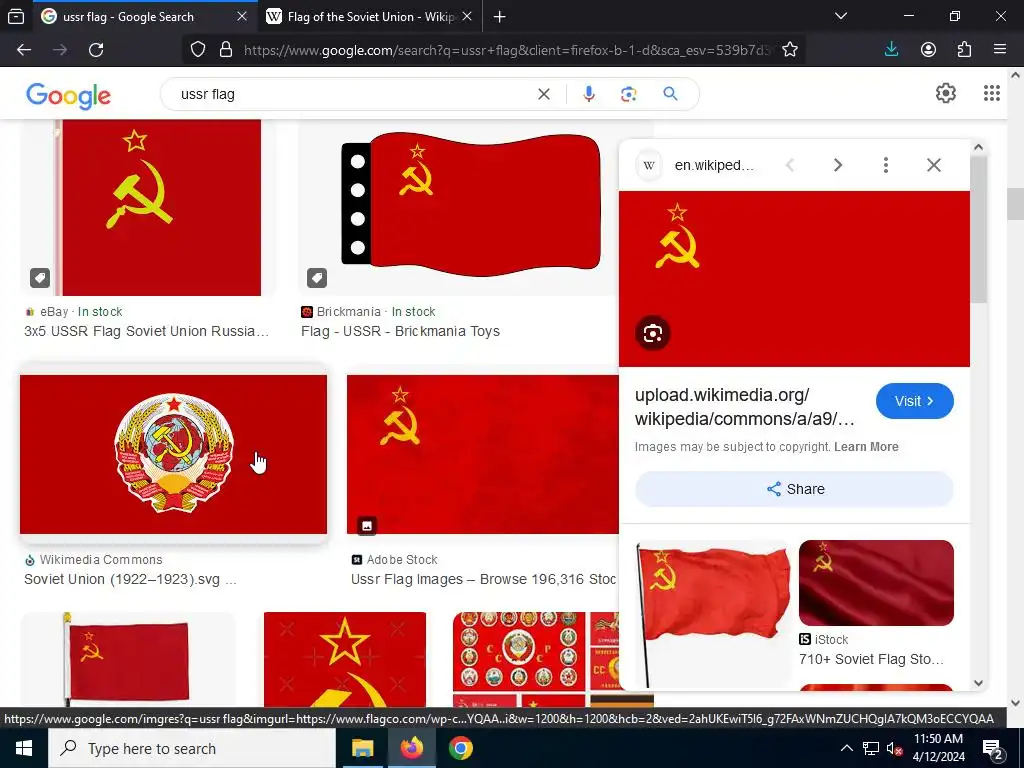Click the muted volume tray icon
Screen dimensions: 1024x768
(x=894, y=748)
